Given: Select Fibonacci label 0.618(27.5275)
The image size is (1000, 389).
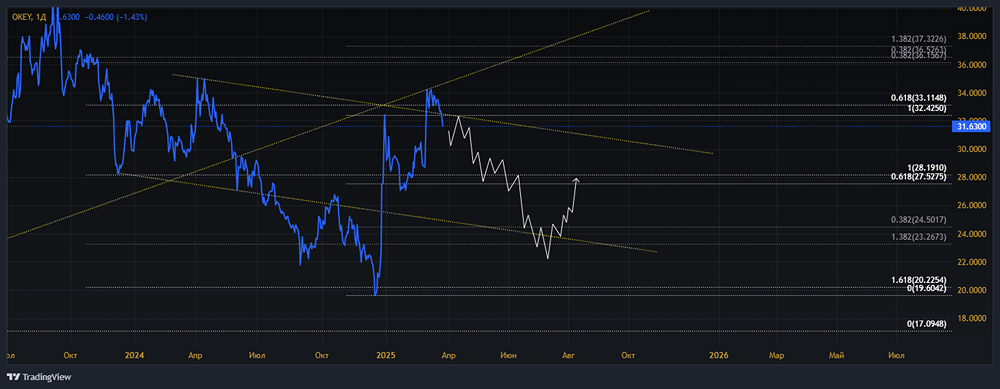Looking at the screenshot, I should [918, 177].
